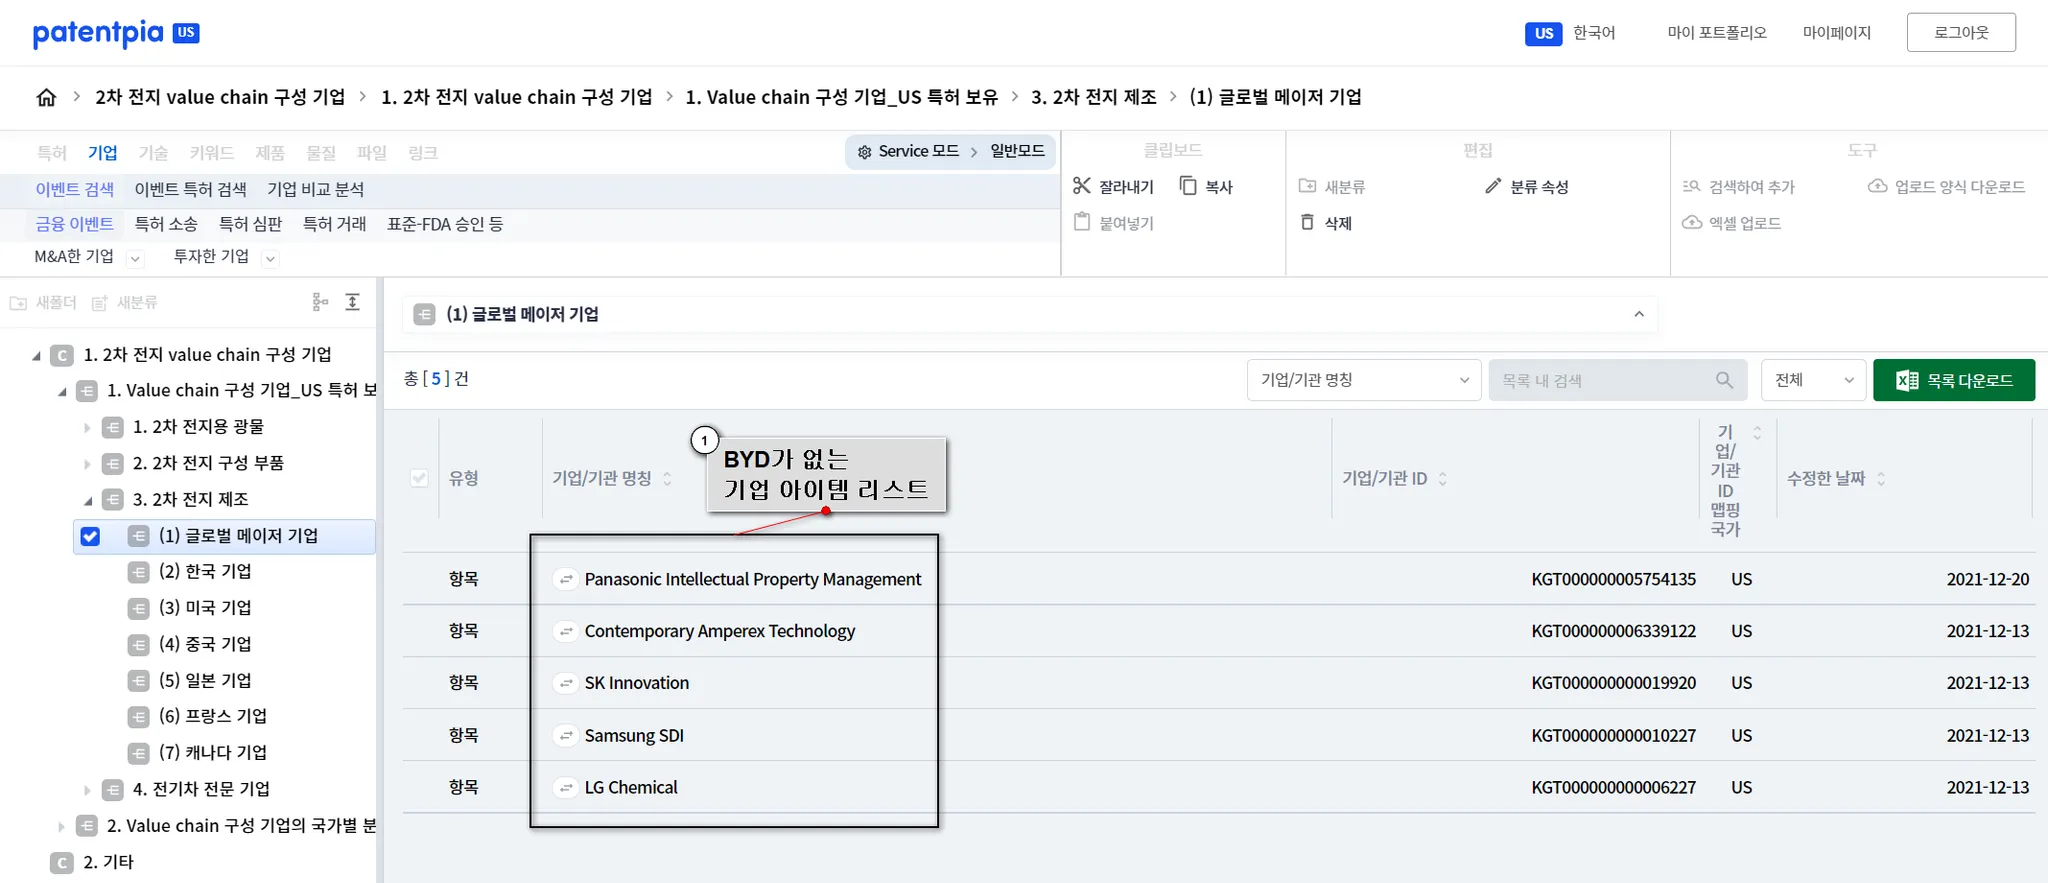Click the link icon beside Contemporary Amperex Technology
Image resolution: width=2048 pixels, height=883 pixels.
coord(566,631)
